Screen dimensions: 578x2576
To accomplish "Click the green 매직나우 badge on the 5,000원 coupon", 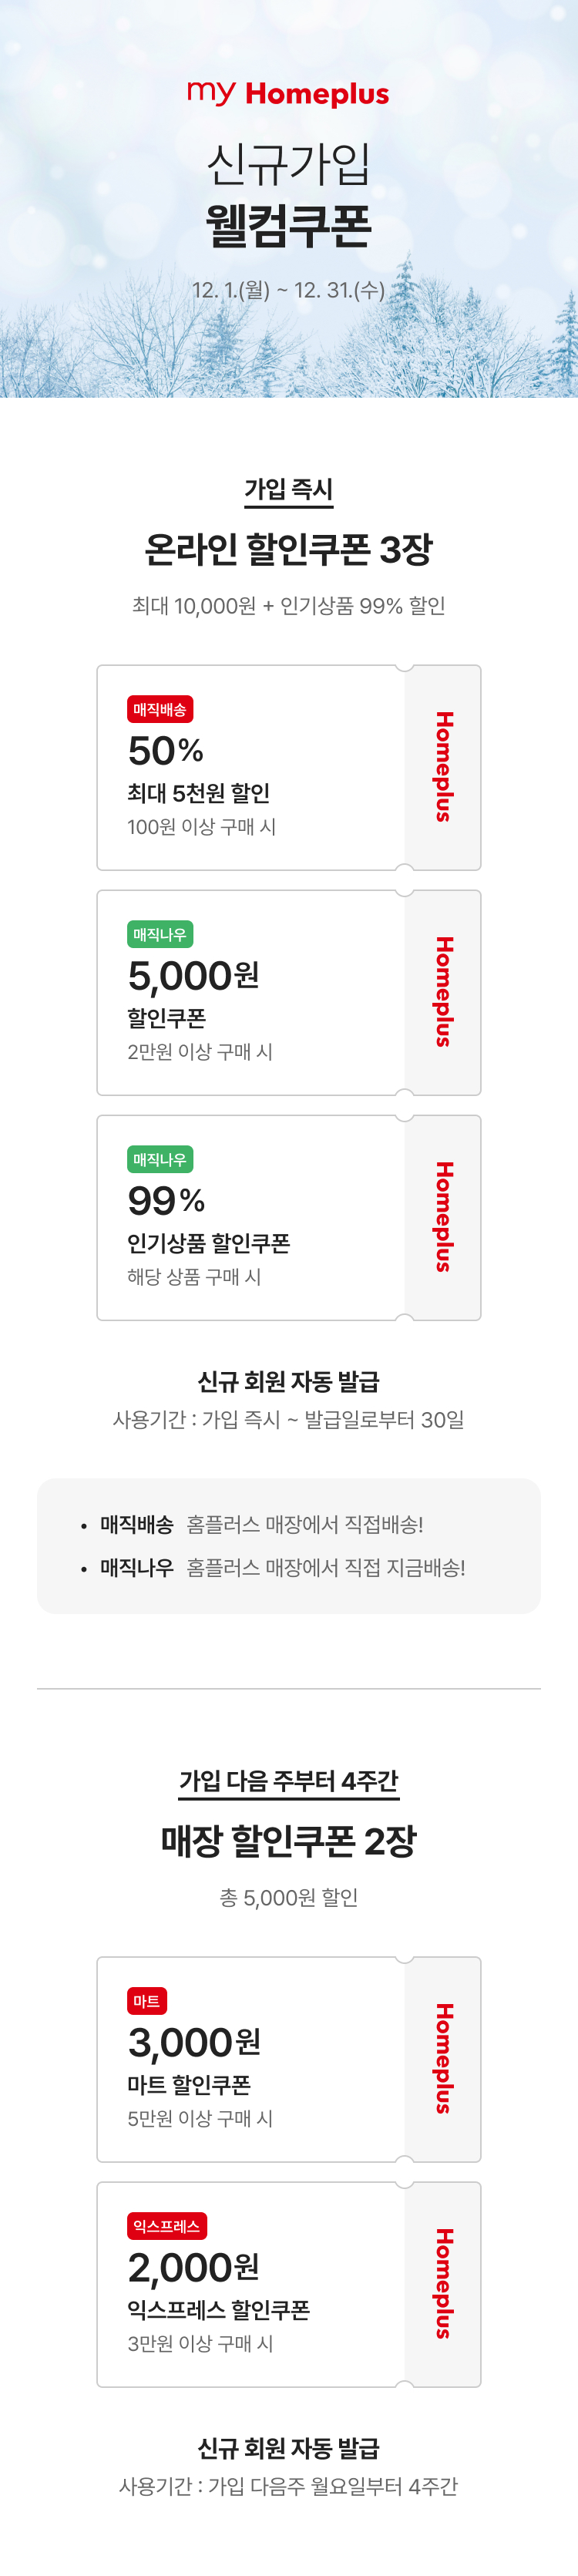I will point(160,934).
